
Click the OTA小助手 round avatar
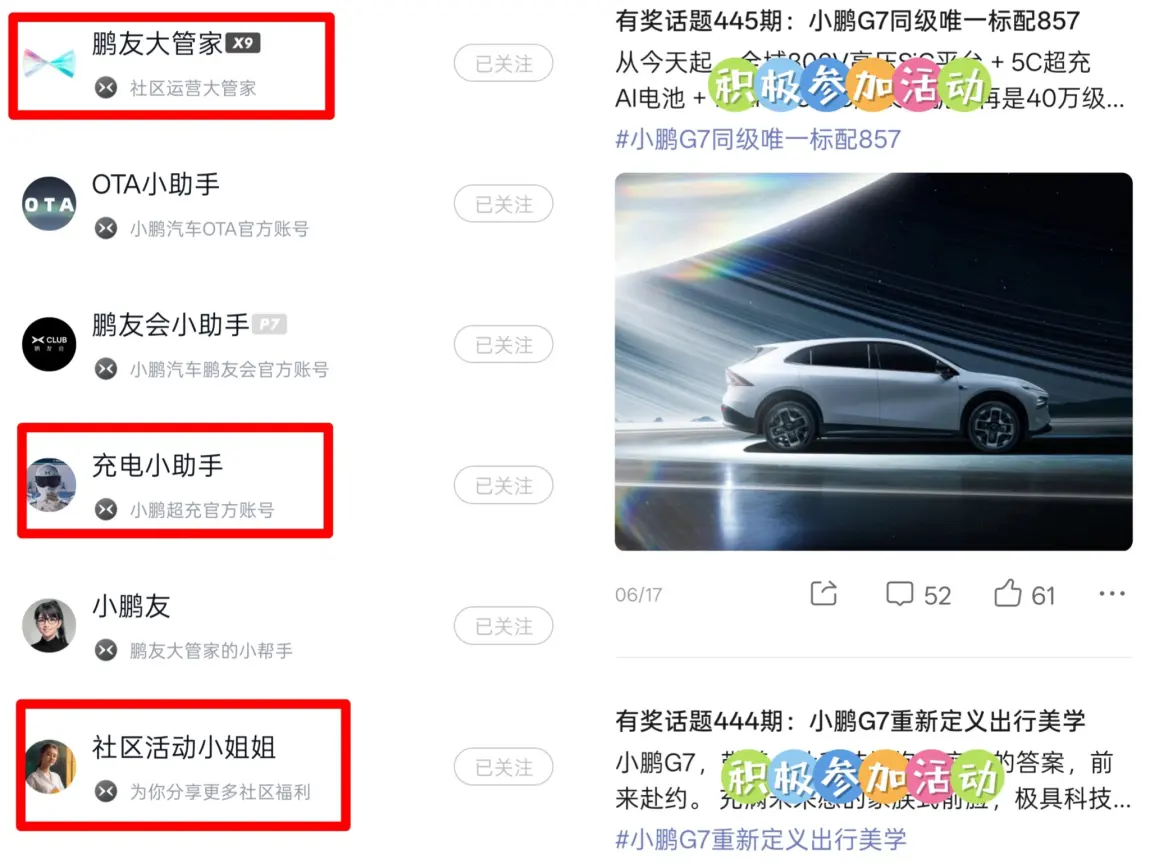[49, 204]
